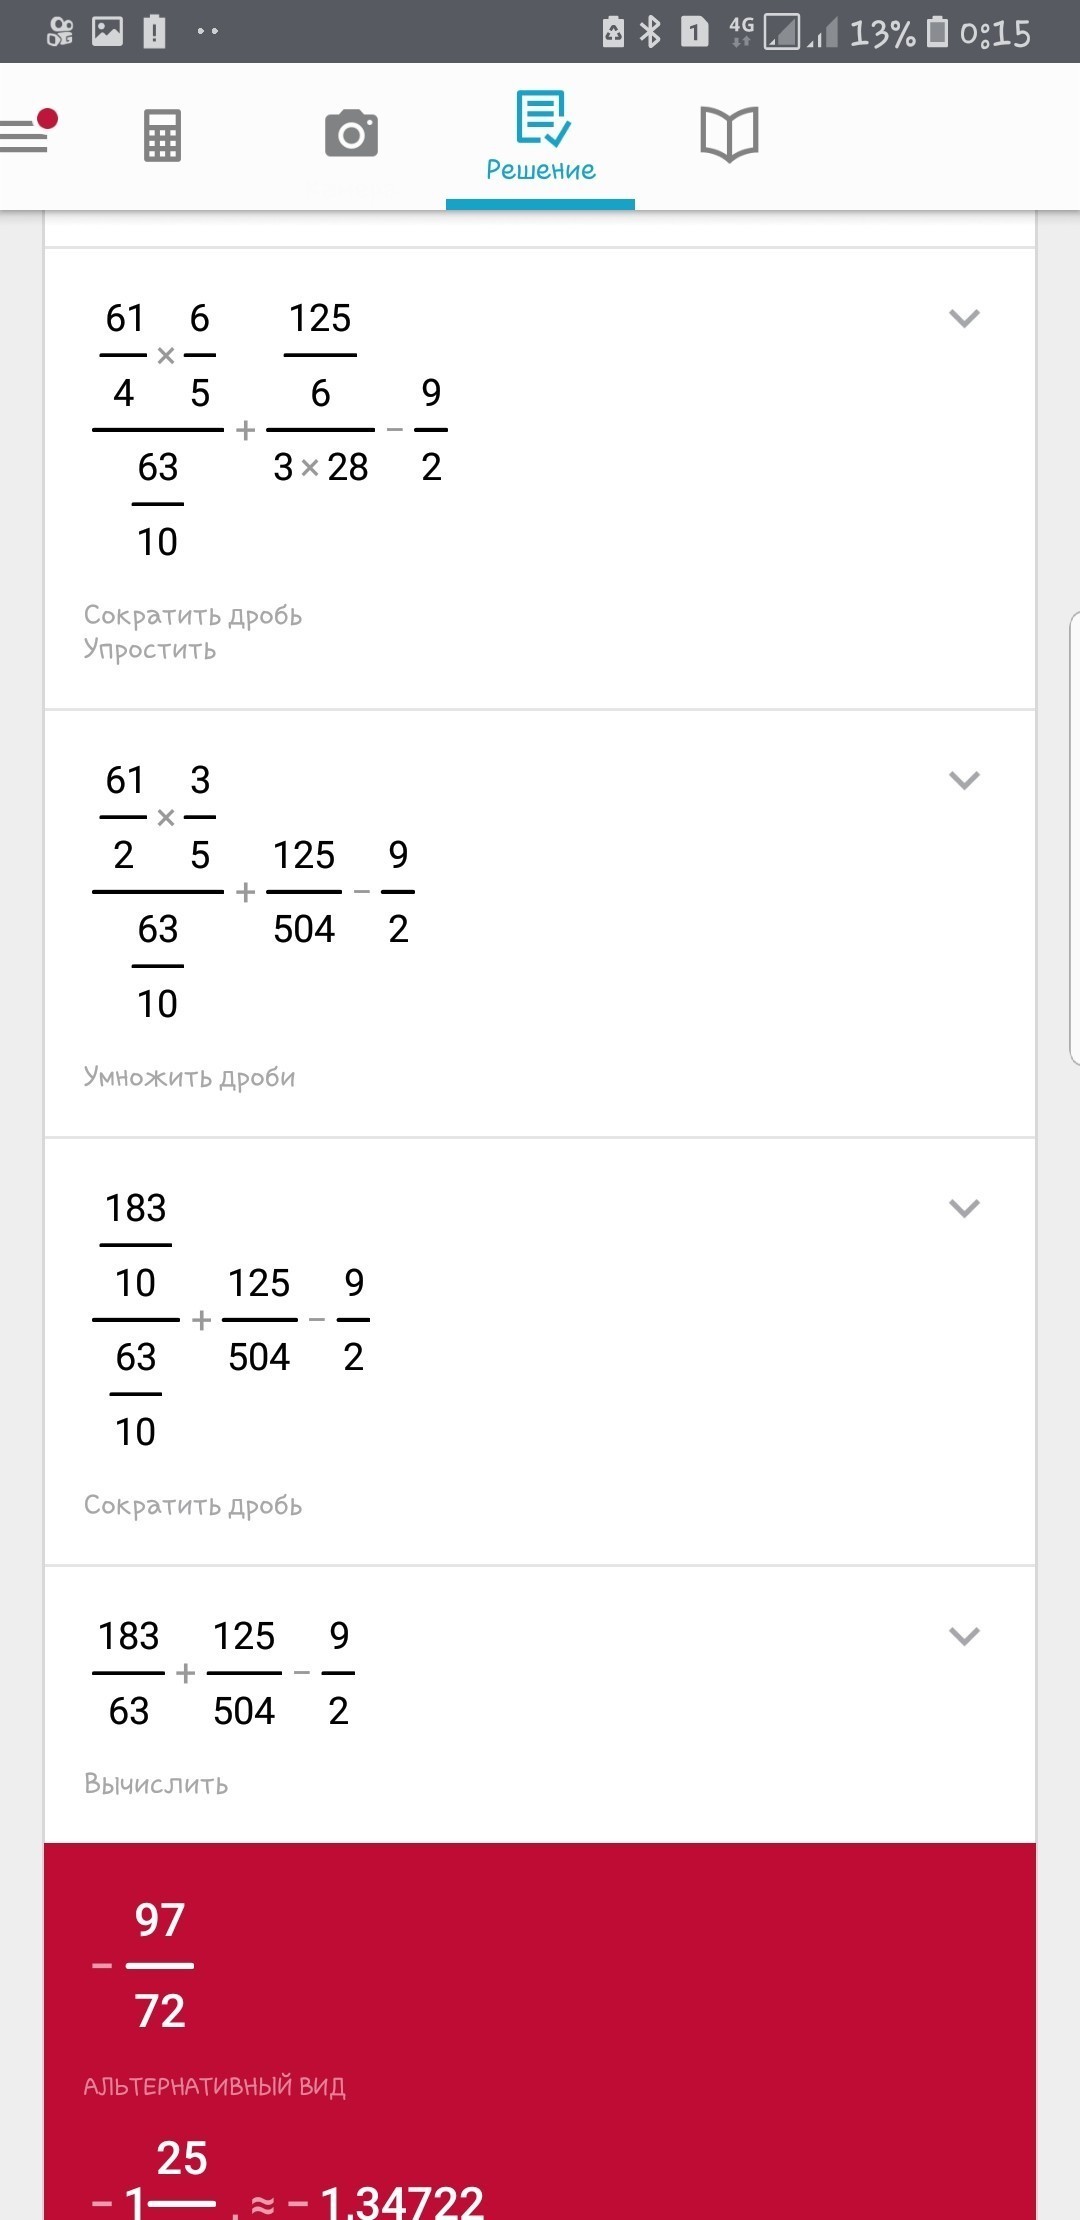
Task: Tap the Альтернативный вид heading
Action: click(214, 2086)
